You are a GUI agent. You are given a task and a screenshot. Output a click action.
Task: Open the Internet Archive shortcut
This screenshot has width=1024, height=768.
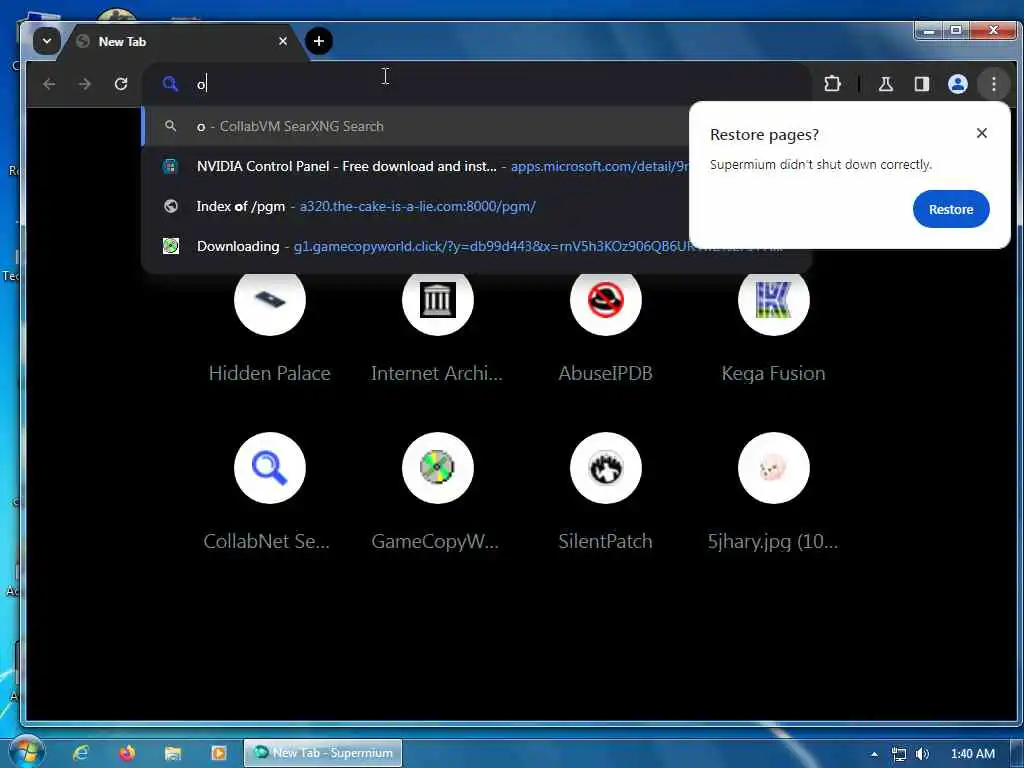pyautogui.click(x=438, y=300)
